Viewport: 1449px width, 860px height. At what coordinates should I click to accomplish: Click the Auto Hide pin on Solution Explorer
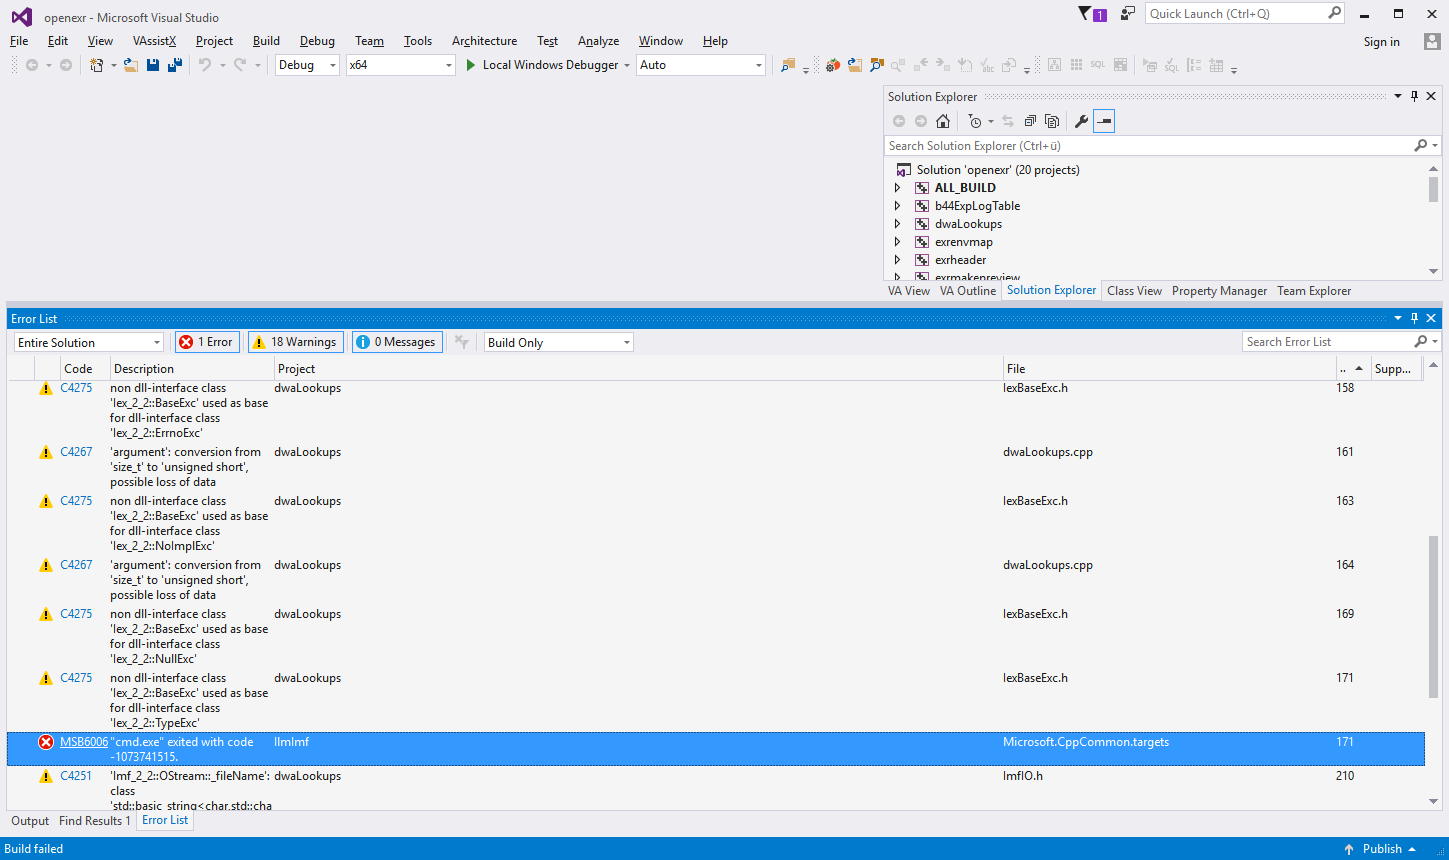point(1414,97)
